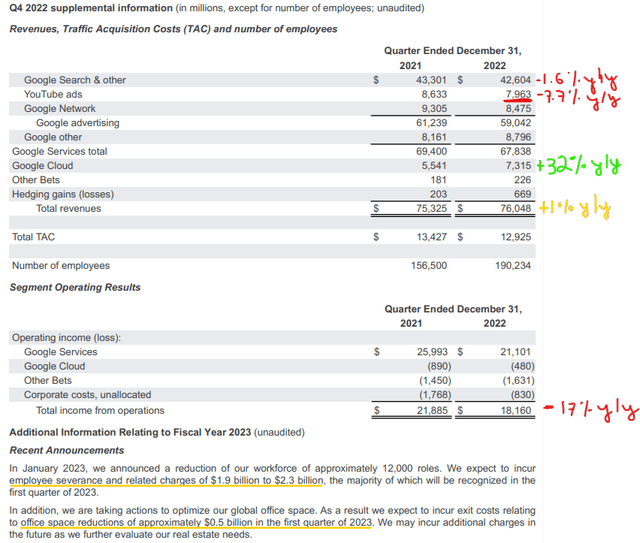Screen dimensions: 640x543
Task: Select the (480) Google Cloud loss value
Action: point(522,366)
